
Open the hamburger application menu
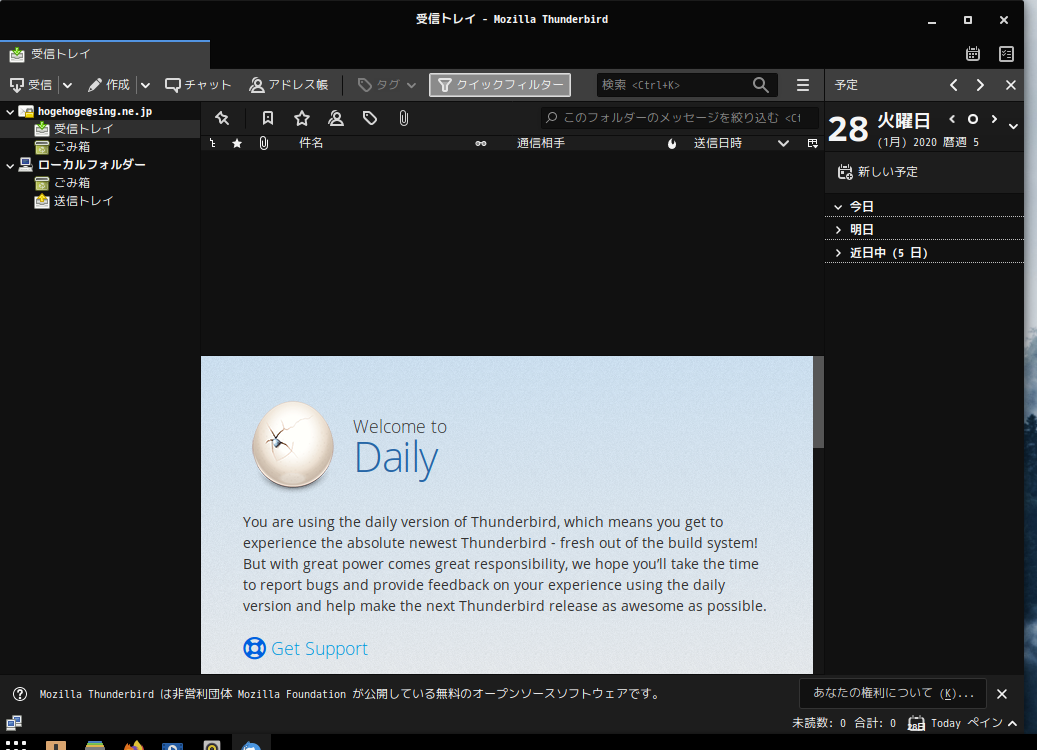(803, 85)
